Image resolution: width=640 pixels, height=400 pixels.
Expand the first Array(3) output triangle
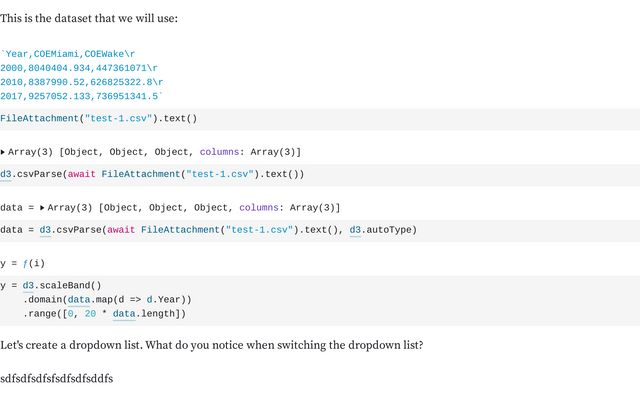point(3,152)
